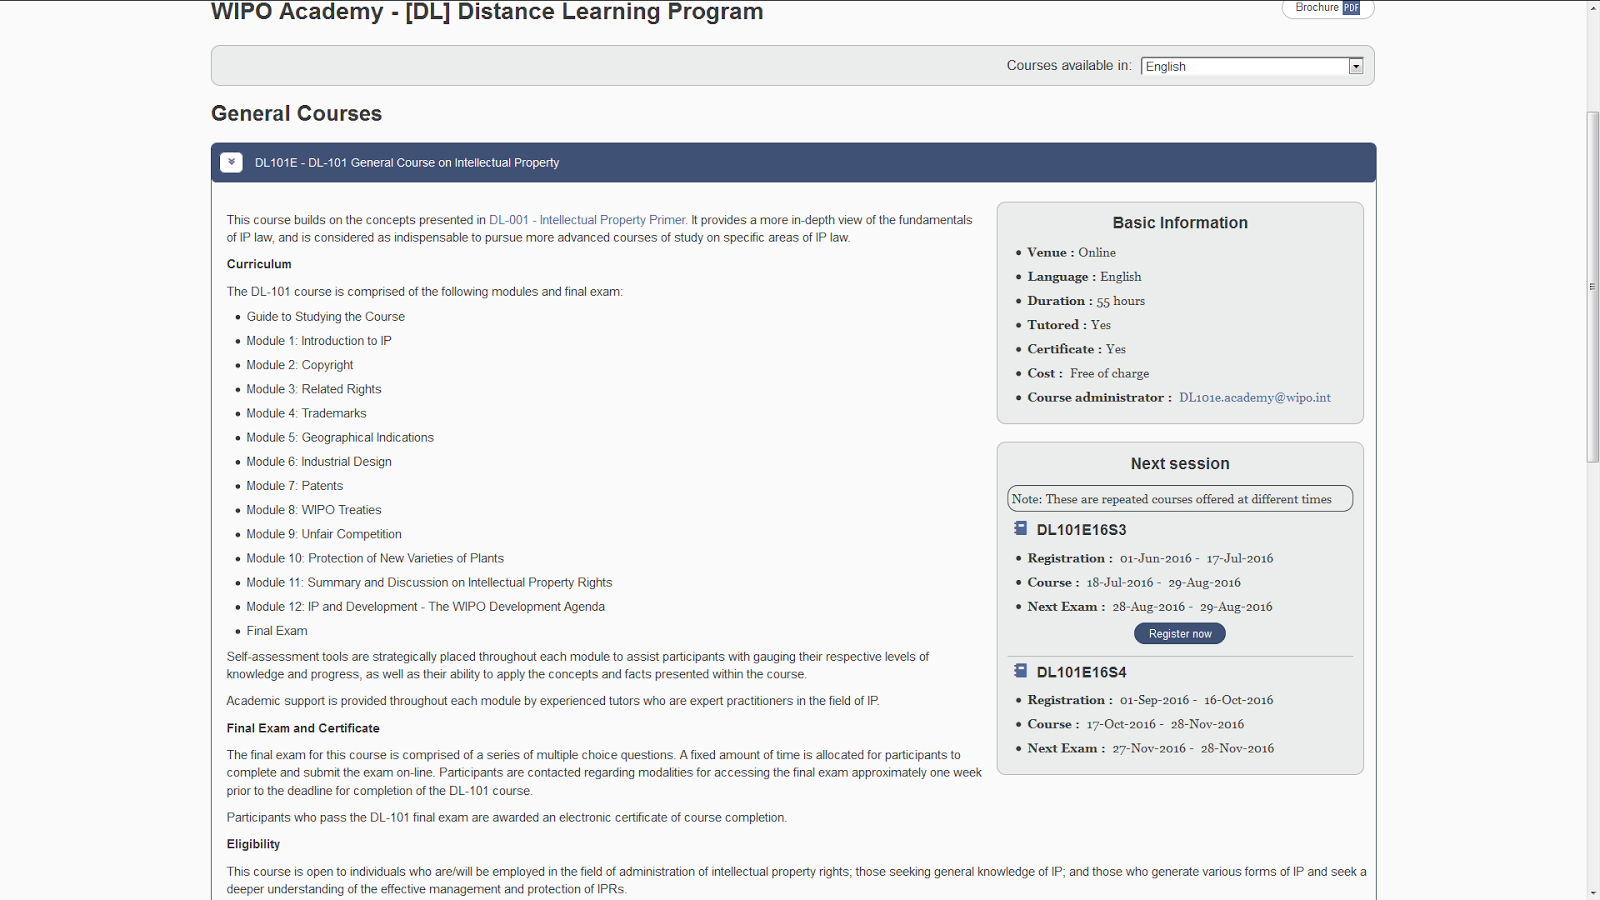Select 'Module 2: Copyright' list item

pyautogui.click(x=300, y=365)
